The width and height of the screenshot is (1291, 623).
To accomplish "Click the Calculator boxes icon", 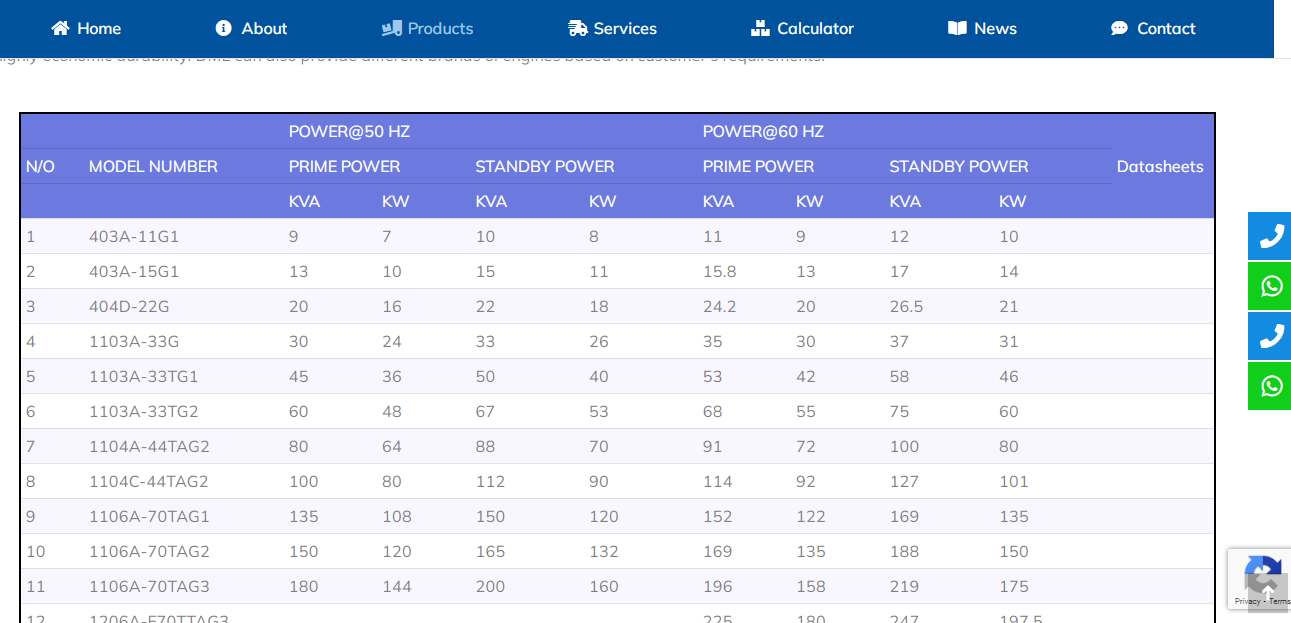I will coord(760,28).
